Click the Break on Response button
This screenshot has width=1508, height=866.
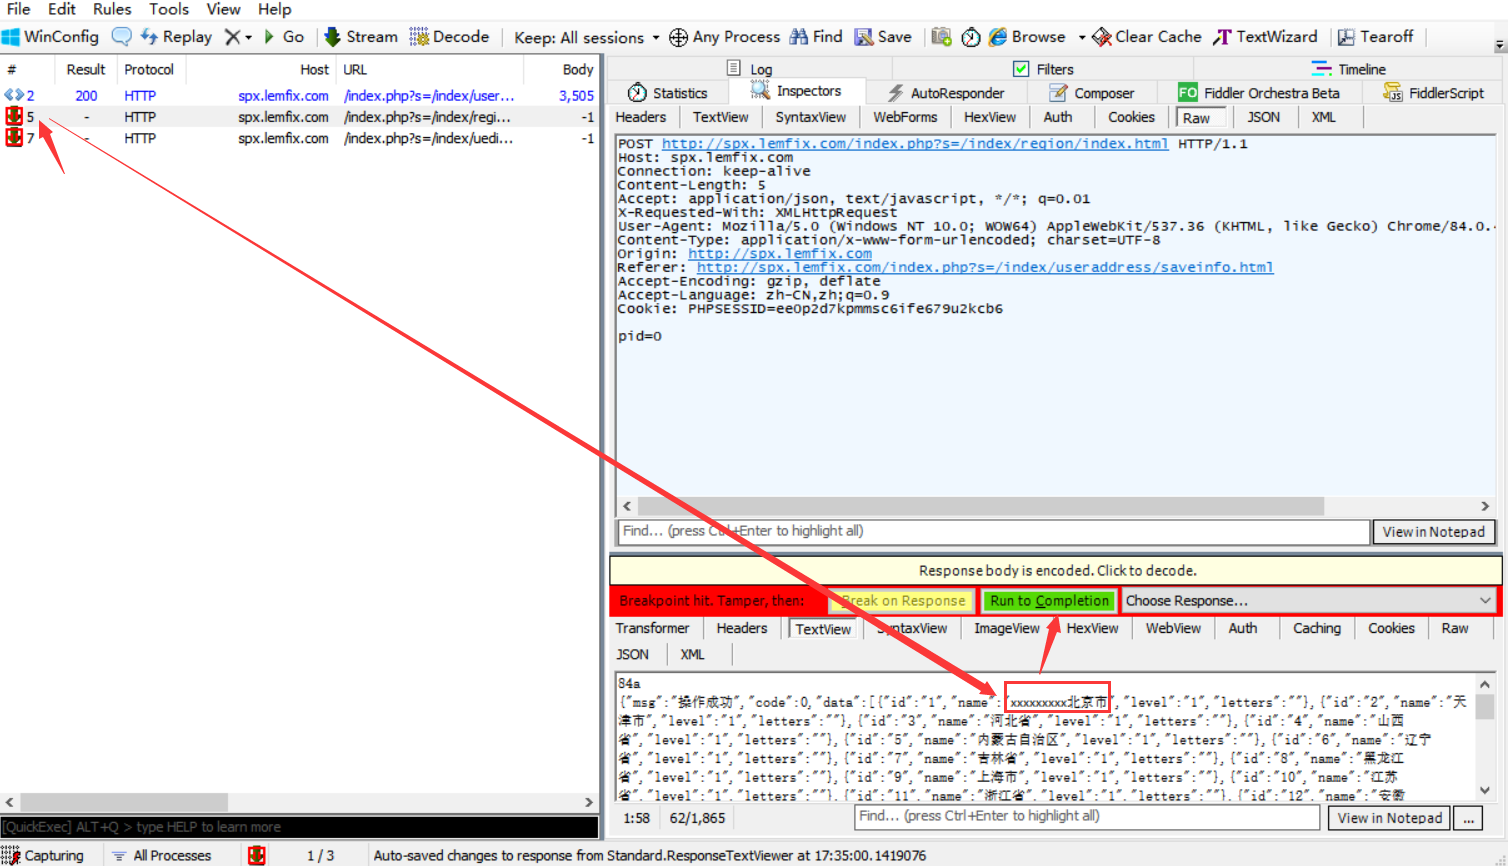click(903, 601)
